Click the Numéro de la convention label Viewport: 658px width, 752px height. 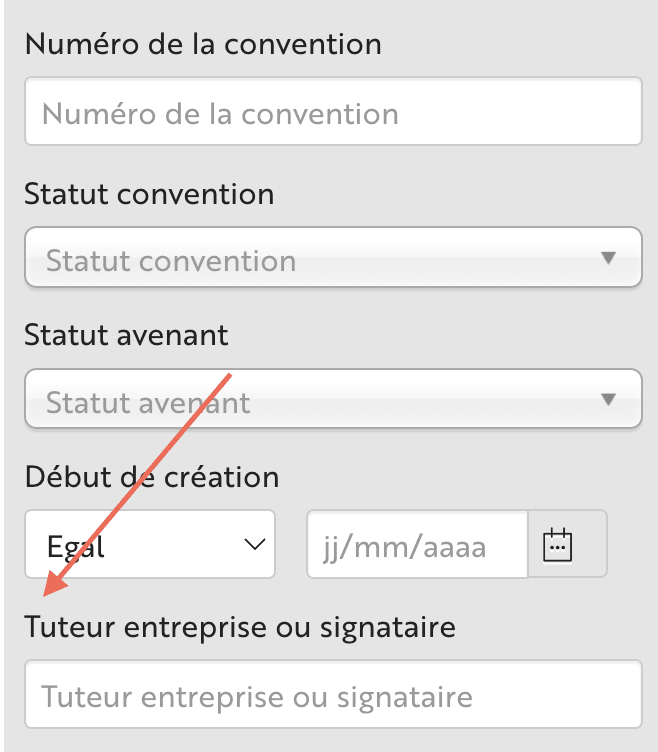pos(203,44)
